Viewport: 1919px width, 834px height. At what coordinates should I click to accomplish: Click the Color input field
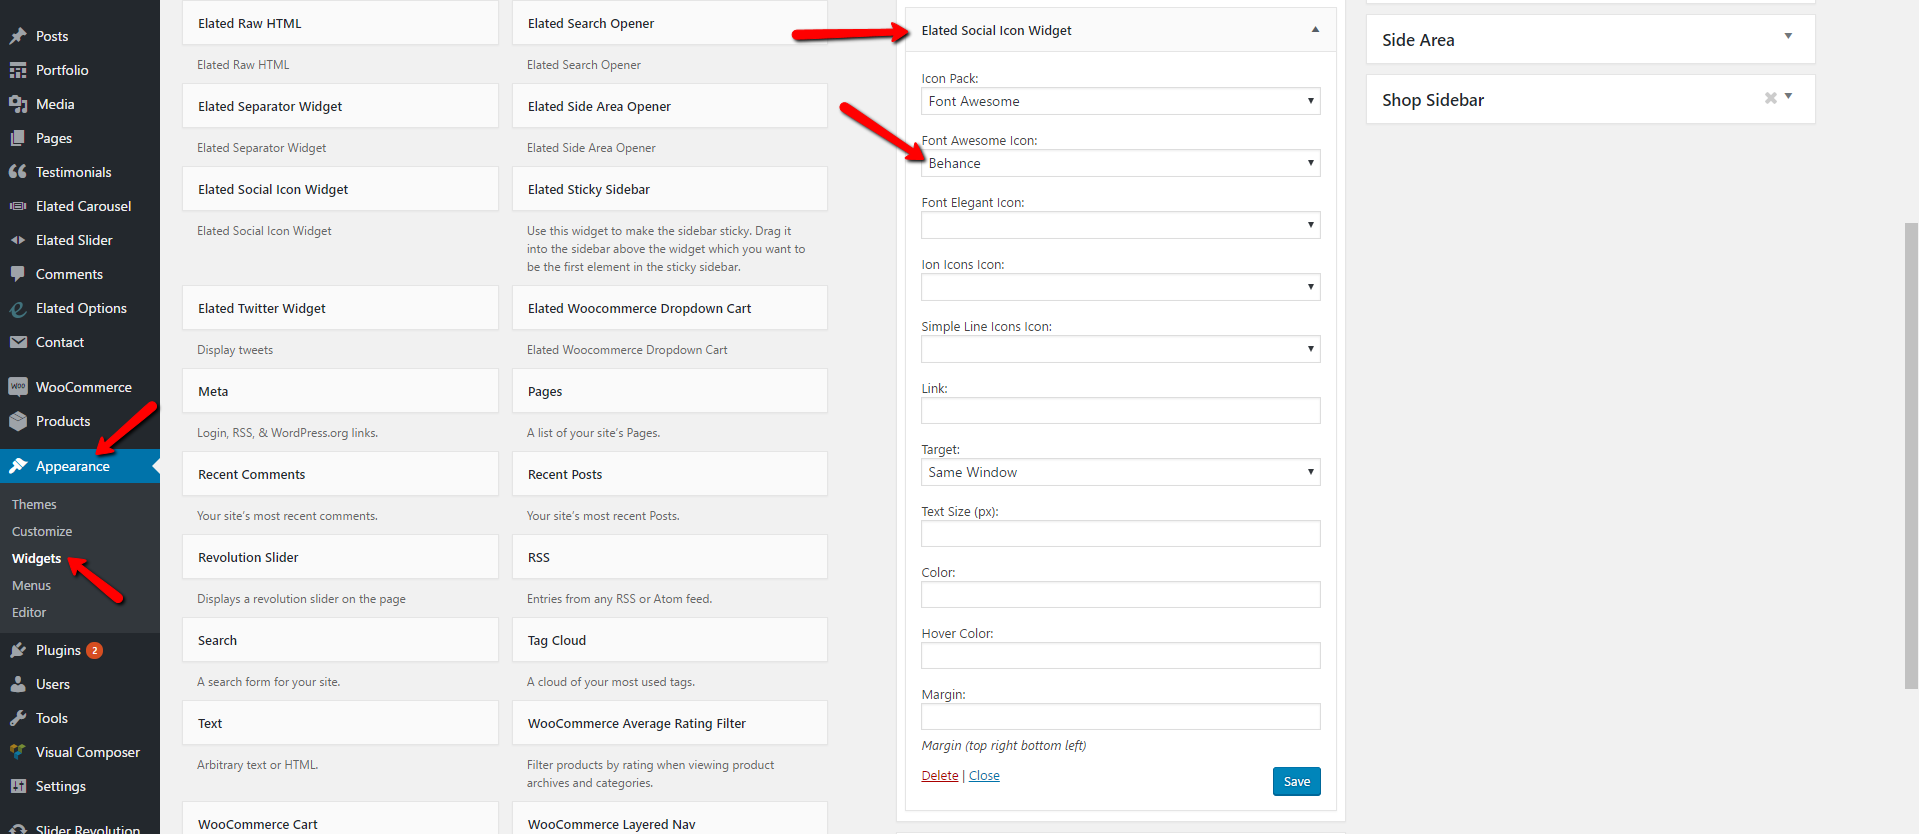click(x=1120, y=595)
